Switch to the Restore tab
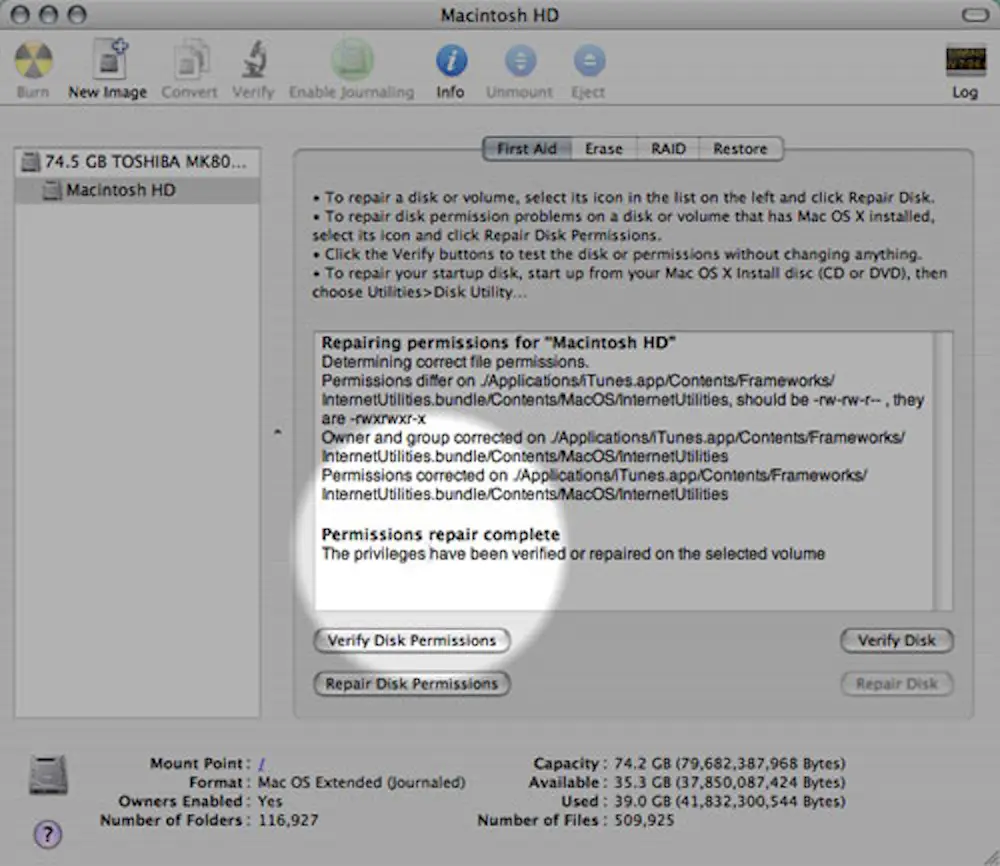The height and width of the screenshot is (866, 1000). (740, 148)
